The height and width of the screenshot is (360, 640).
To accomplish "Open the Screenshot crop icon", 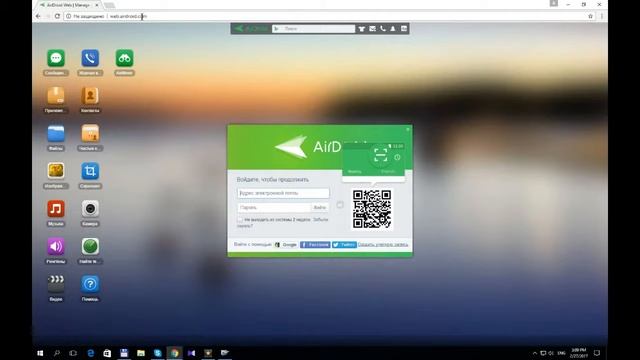I will pyautogui.click(x=90, y=171).
